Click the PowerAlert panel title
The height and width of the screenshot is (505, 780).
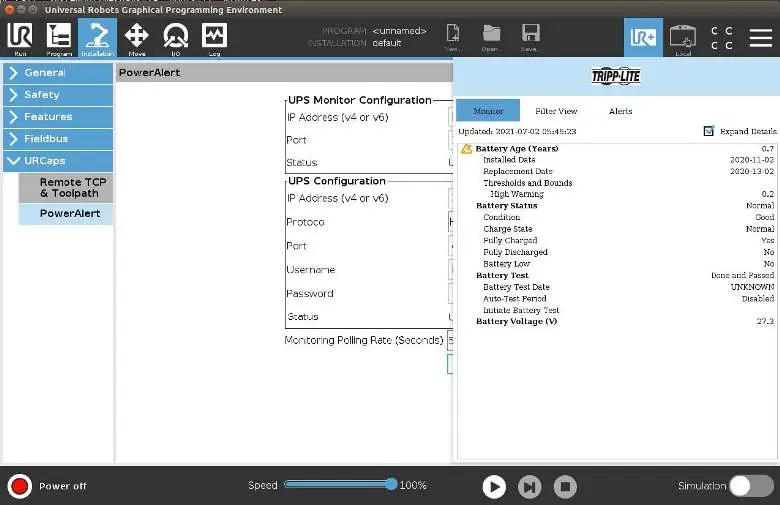pos(149,73)
